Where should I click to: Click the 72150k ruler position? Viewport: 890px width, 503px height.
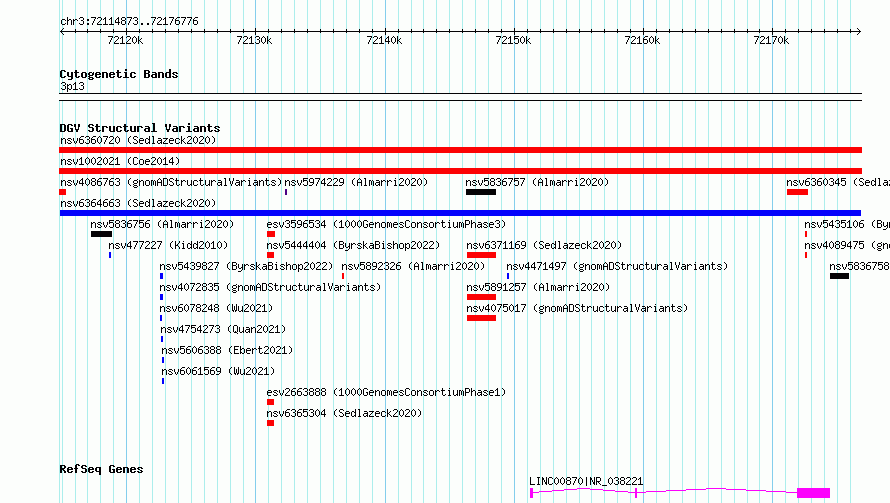513,40
